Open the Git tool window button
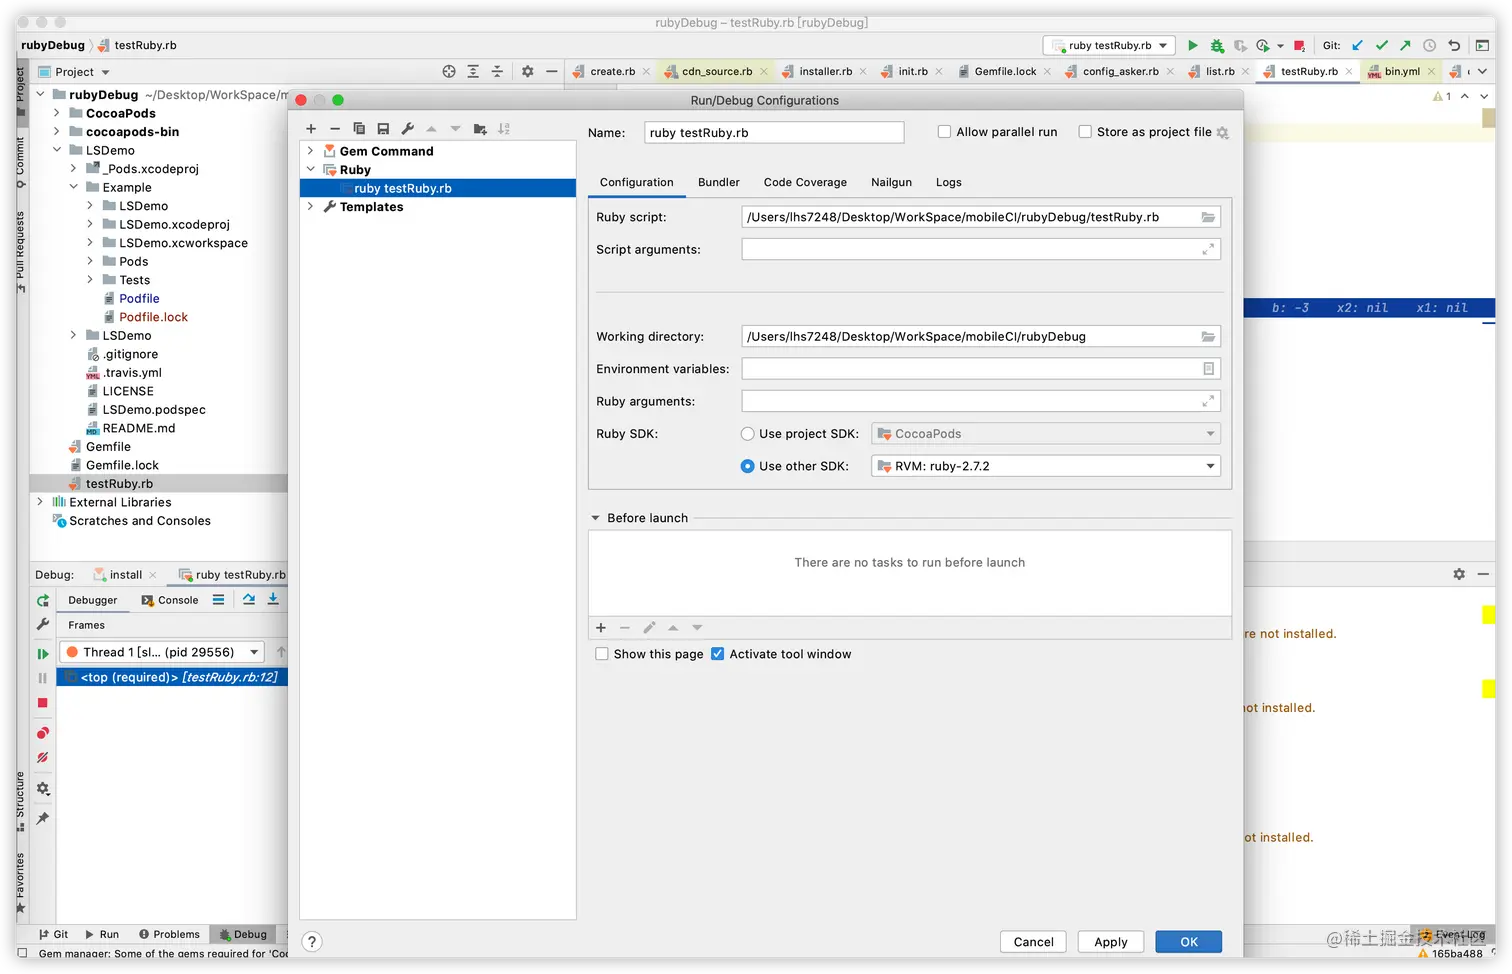This screenshot has width=1512, height=974. [x=54, y=935]
